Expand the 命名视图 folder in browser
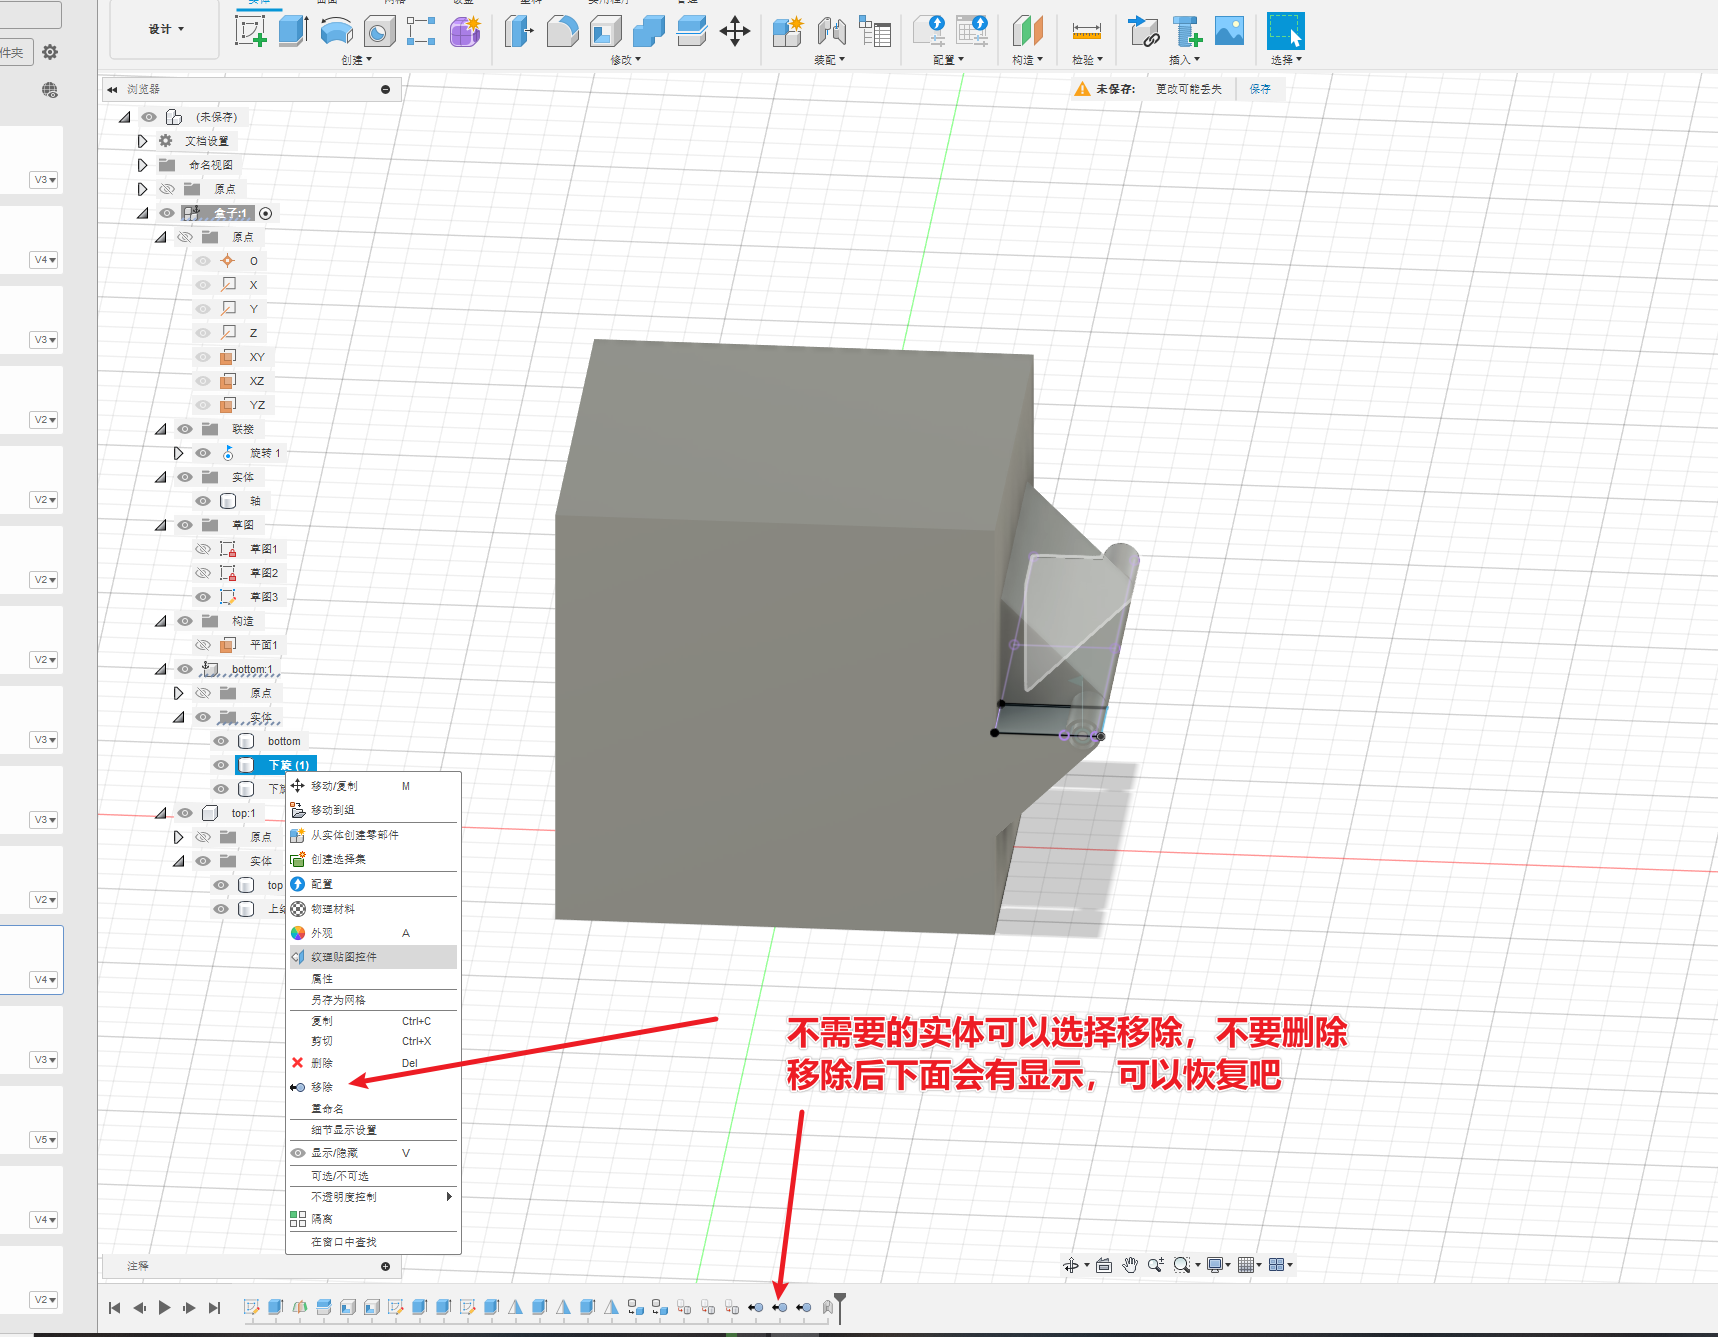The width and height of the screenshot is (1718, 1337). click(142, 165)
